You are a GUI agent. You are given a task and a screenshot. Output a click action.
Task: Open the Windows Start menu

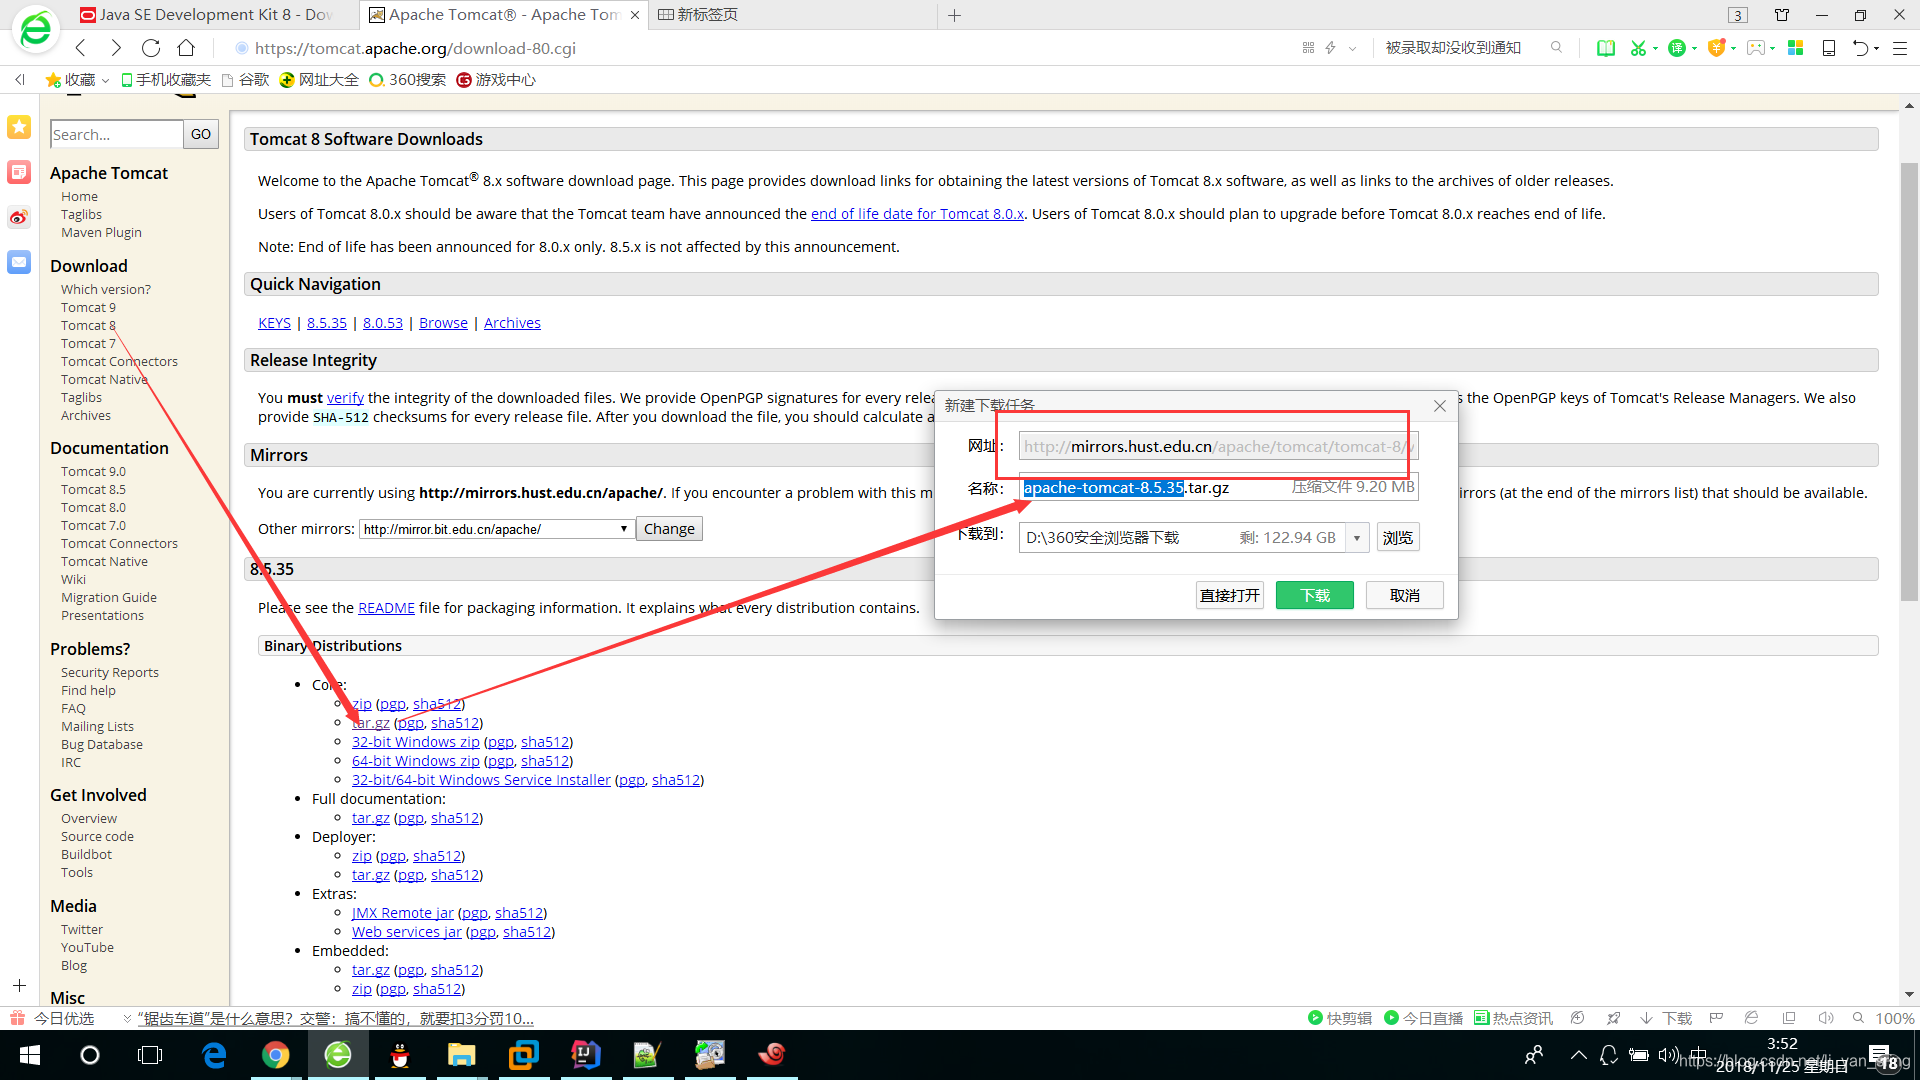[x=30, y=1055]
